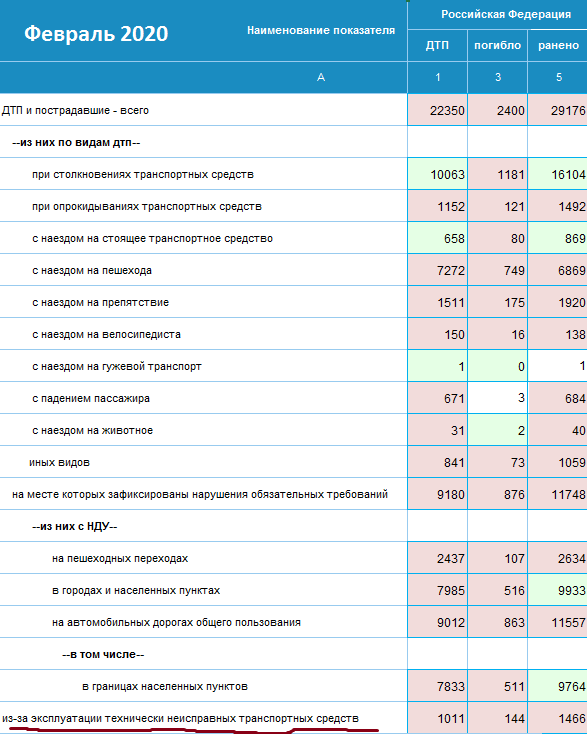Click total accidents value 22350

447,110
